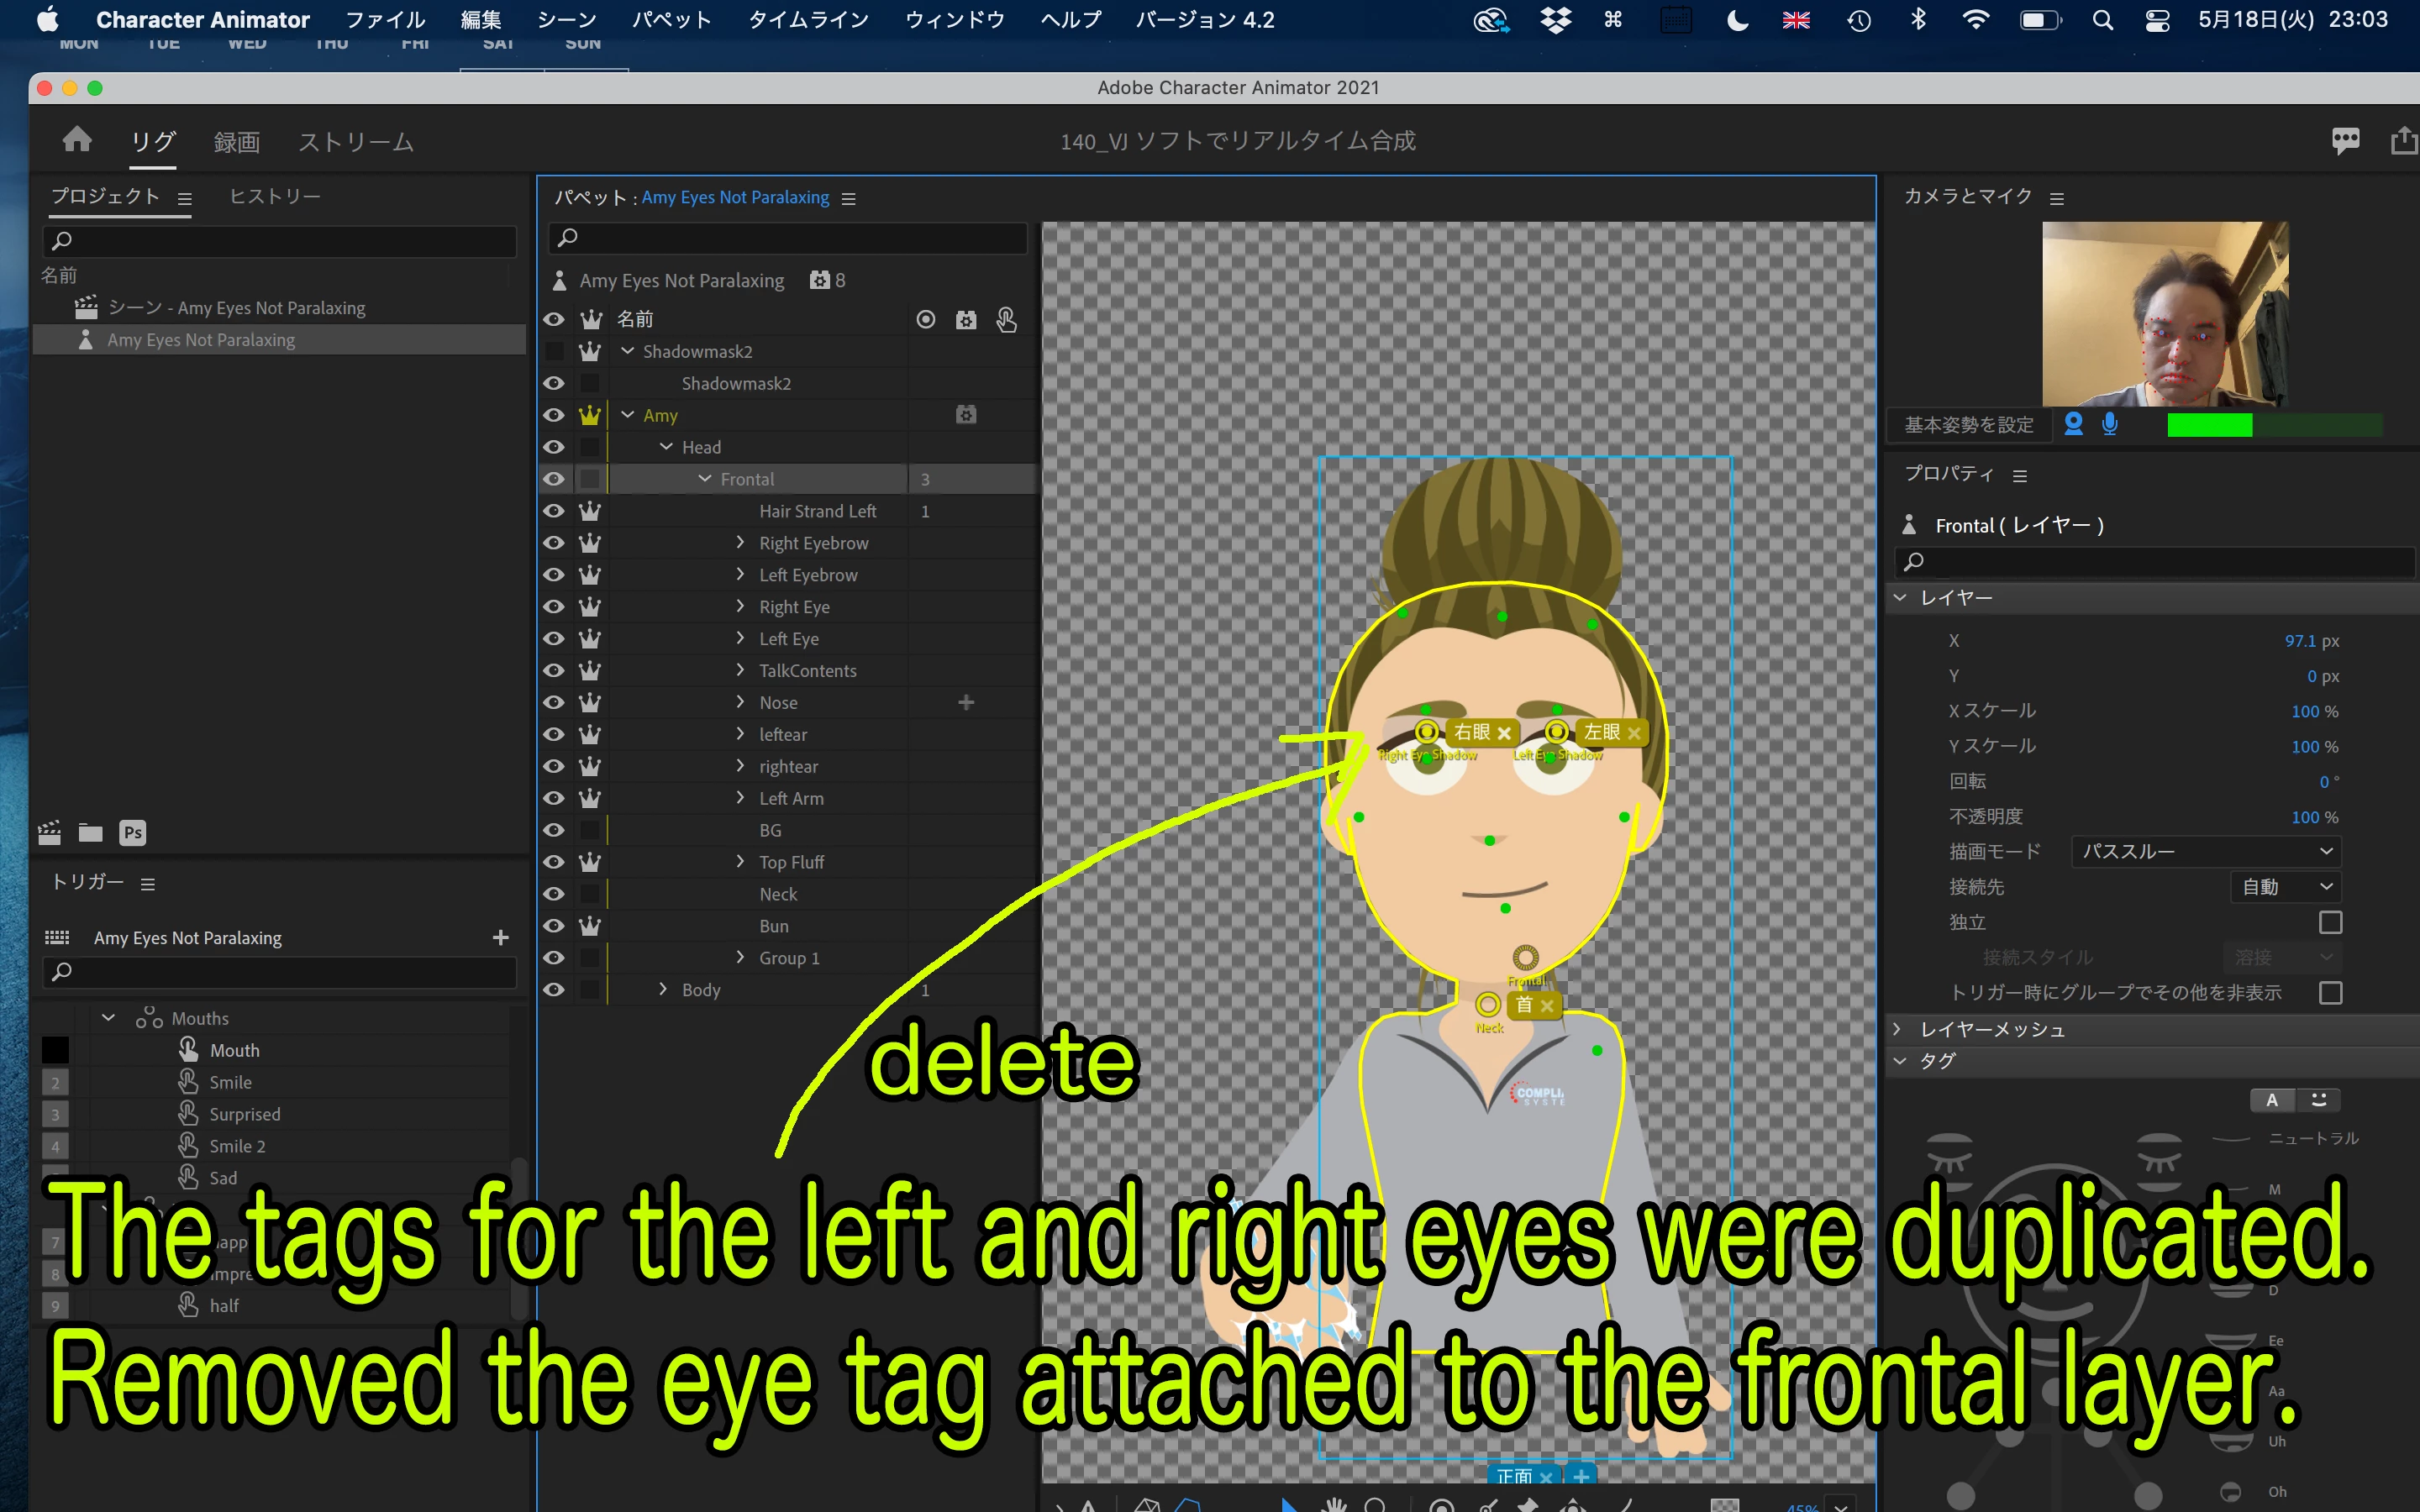Remove the 右眼 tag with its X
The height and width of the screenshot is (1512, 2420).
coord(1504,733)
